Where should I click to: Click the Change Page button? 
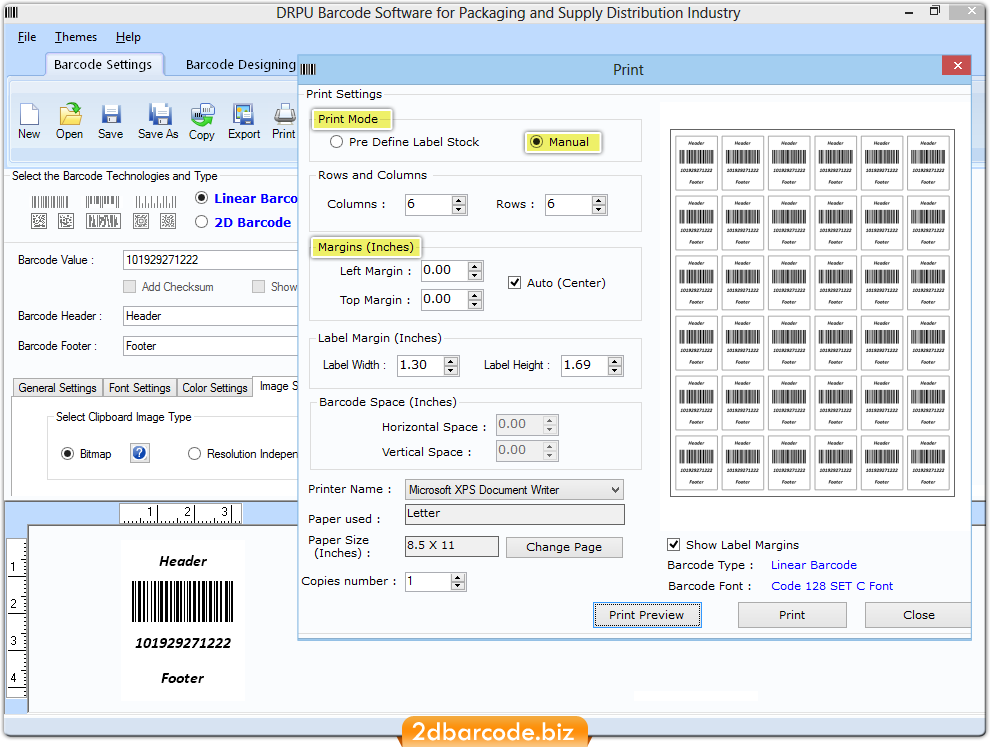tap(564, 547)
